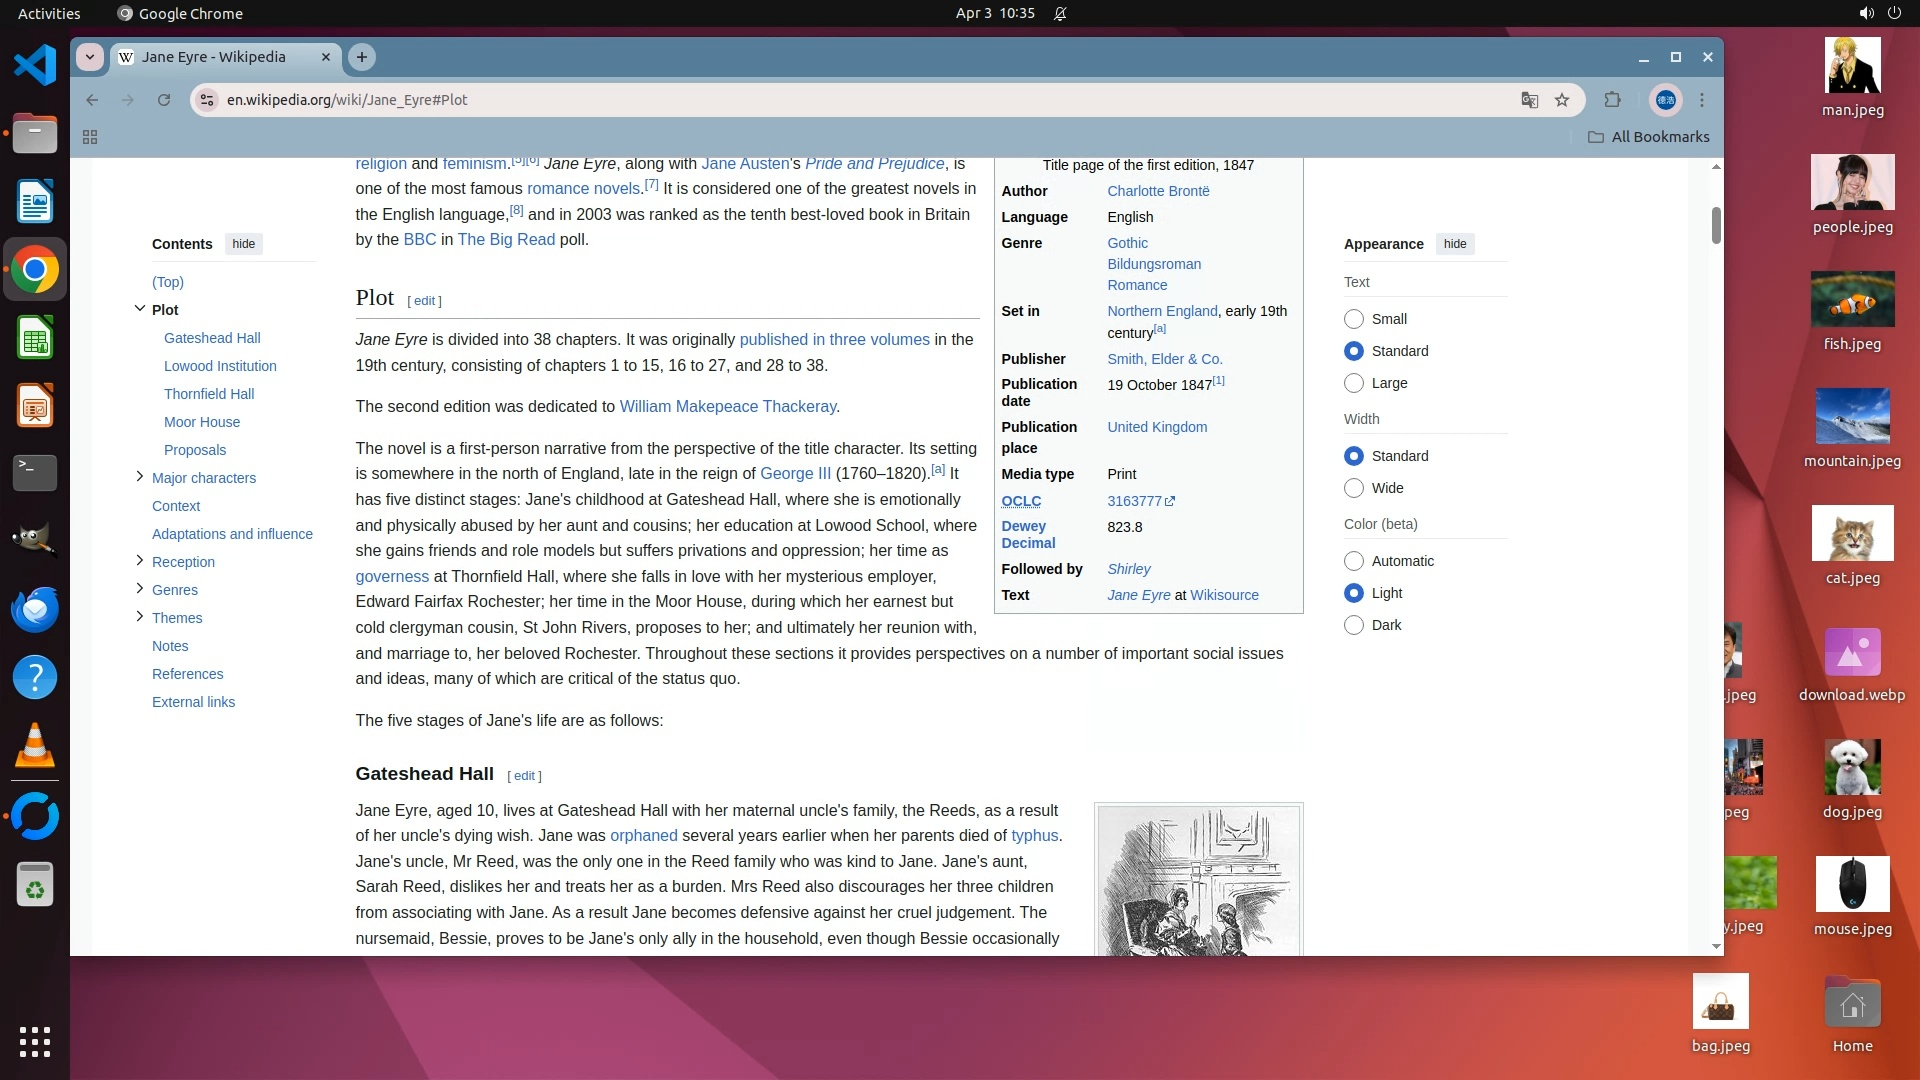Open Chrome three-dot menu
The height and width of the screenshot is (1080, 1920).
pyautogui.click(x=1702, y=100)
